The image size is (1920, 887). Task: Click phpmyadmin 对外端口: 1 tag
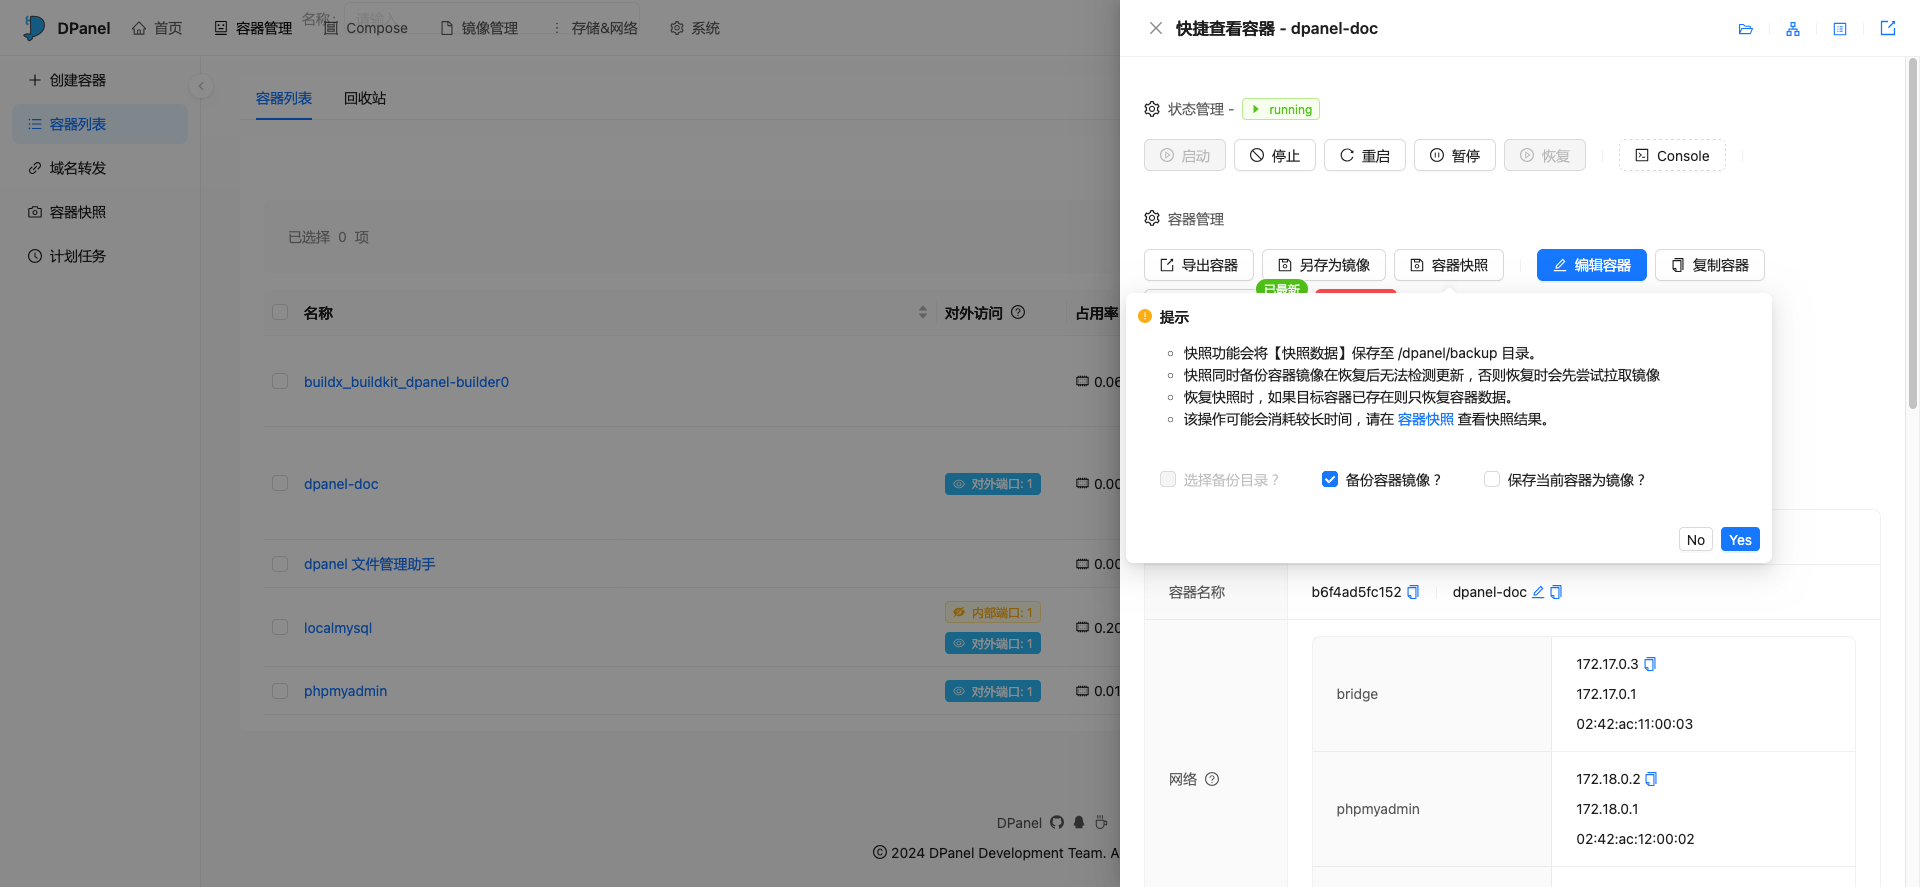(x=993, y=691)
